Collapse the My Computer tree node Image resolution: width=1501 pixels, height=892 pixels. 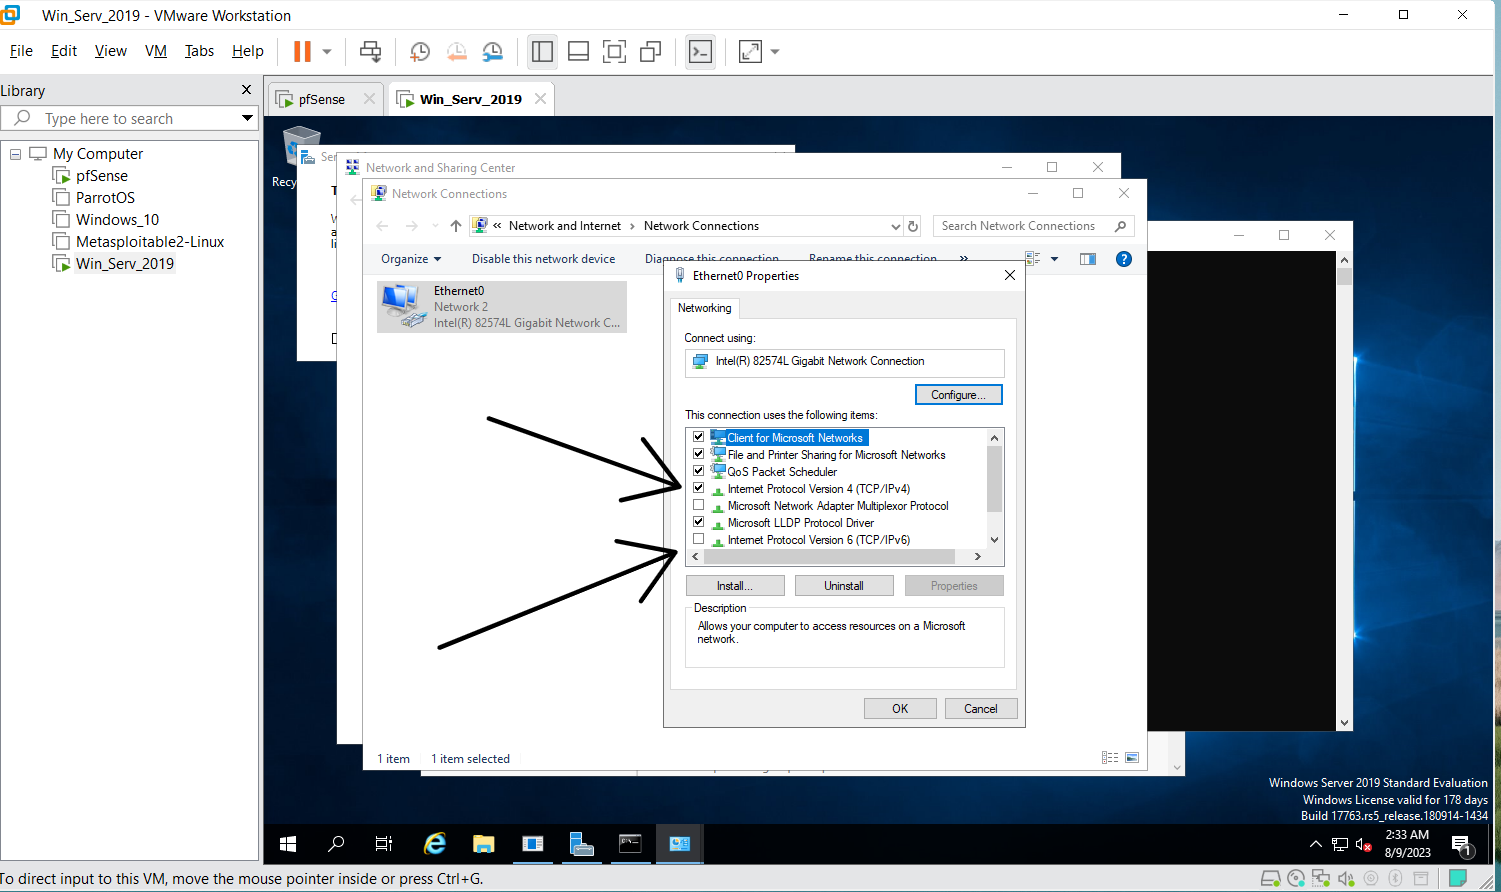[15, 154]
